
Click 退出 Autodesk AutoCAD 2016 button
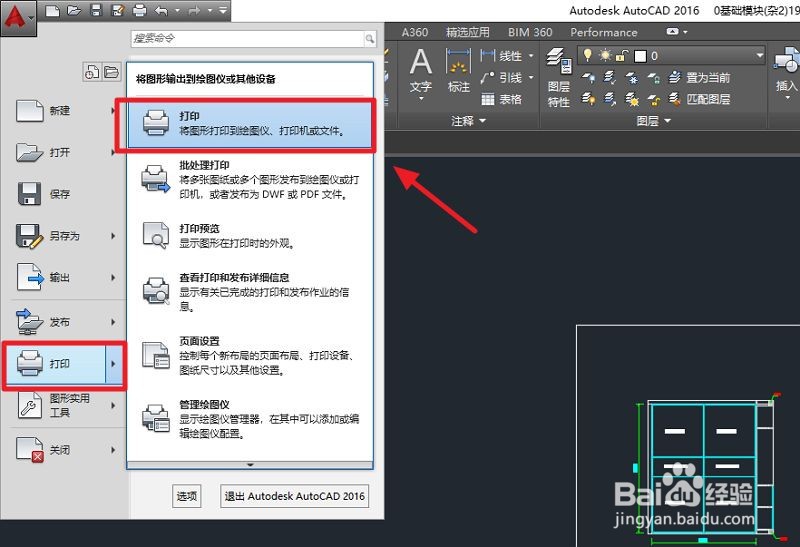point(294,496)
